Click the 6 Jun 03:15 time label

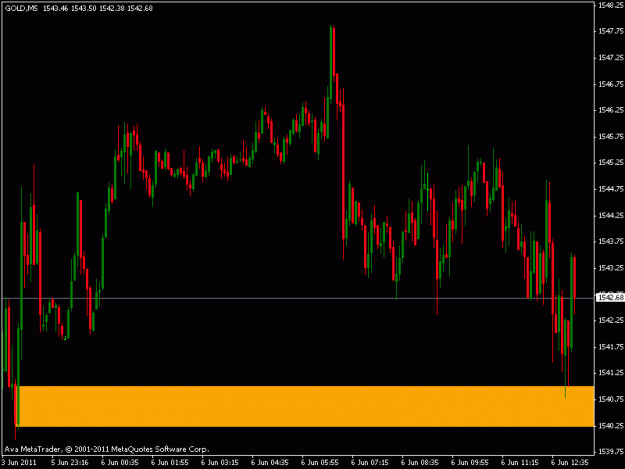tap(220, 463)
